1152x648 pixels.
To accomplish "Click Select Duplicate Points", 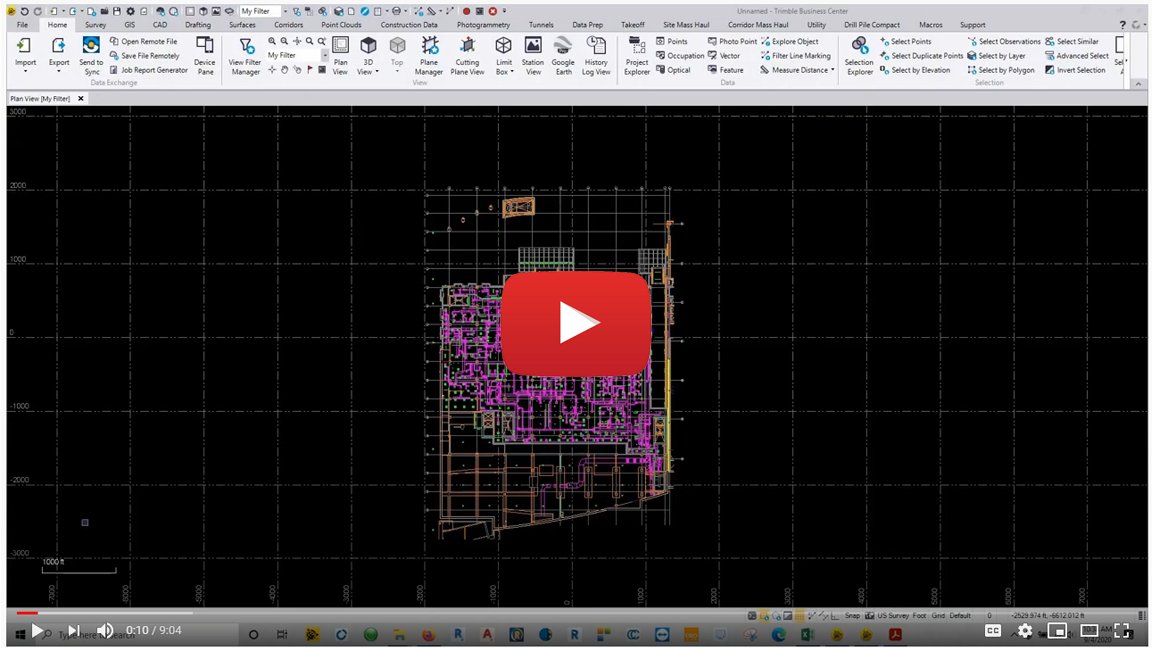I will coord(921,56).
